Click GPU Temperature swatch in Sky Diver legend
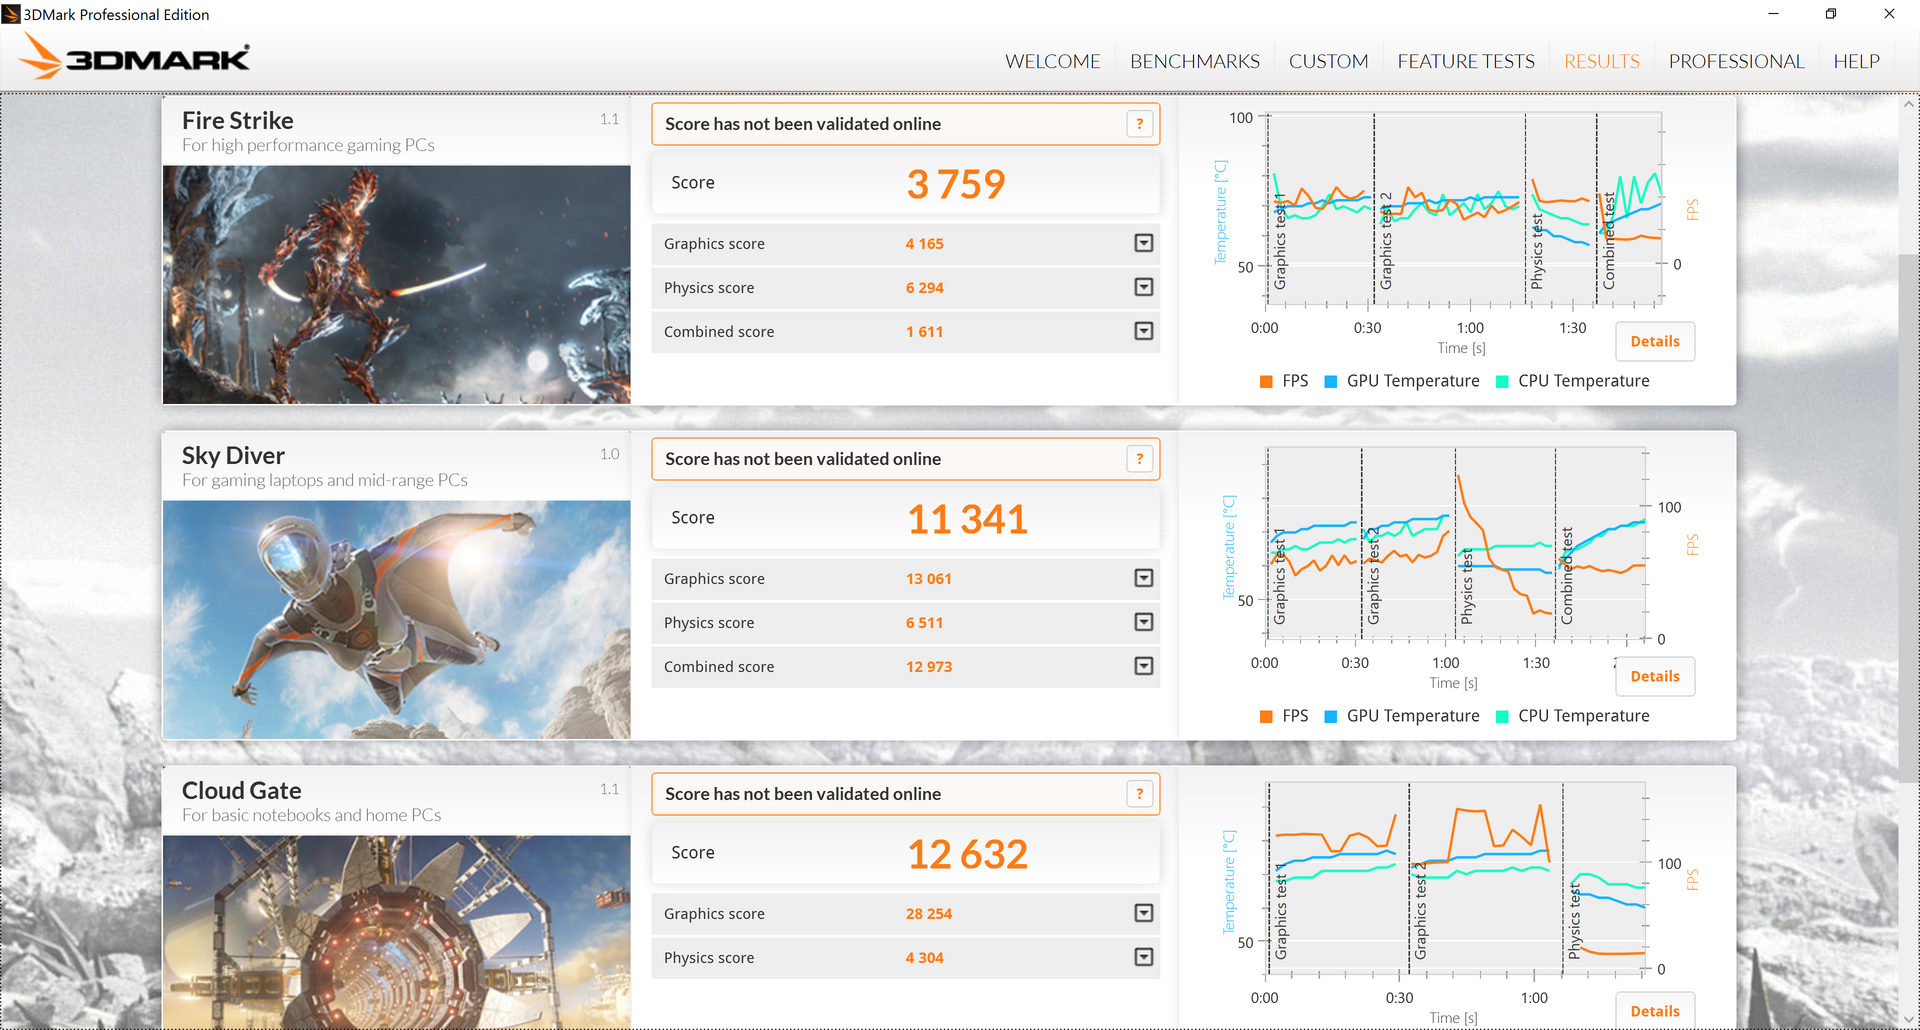The height and width of the screenshot is (1030, 1920). (1331, 716)
